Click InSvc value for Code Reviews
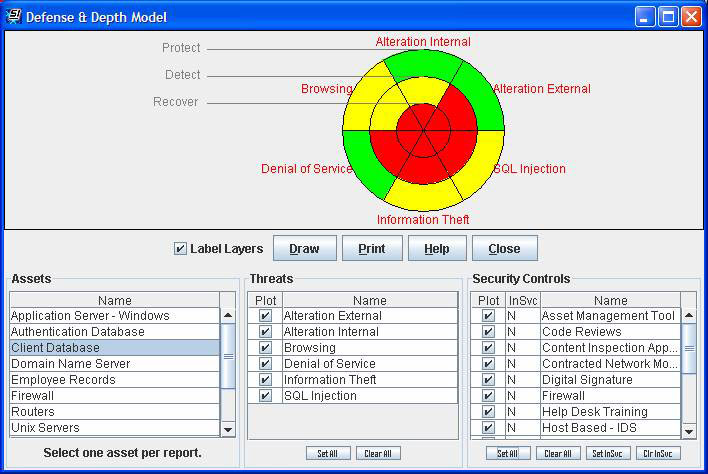The height and width of the screenshot is (474, 708). coord(523,332)
